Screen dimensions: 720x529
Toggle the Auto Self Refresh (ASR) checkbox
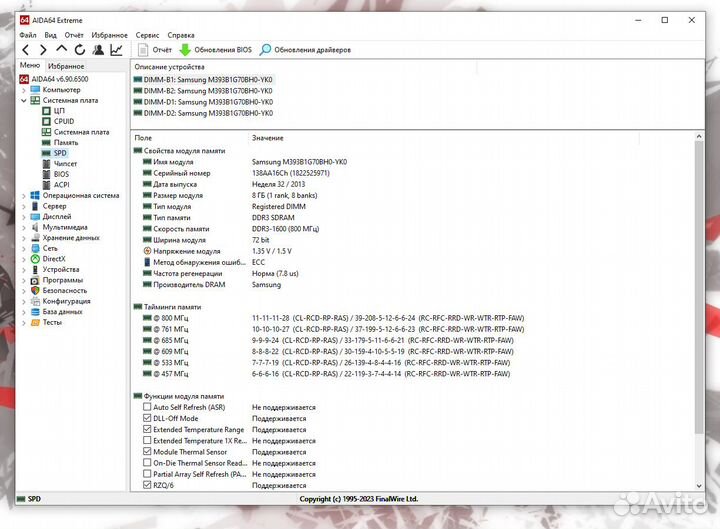(x=148, y=408)
